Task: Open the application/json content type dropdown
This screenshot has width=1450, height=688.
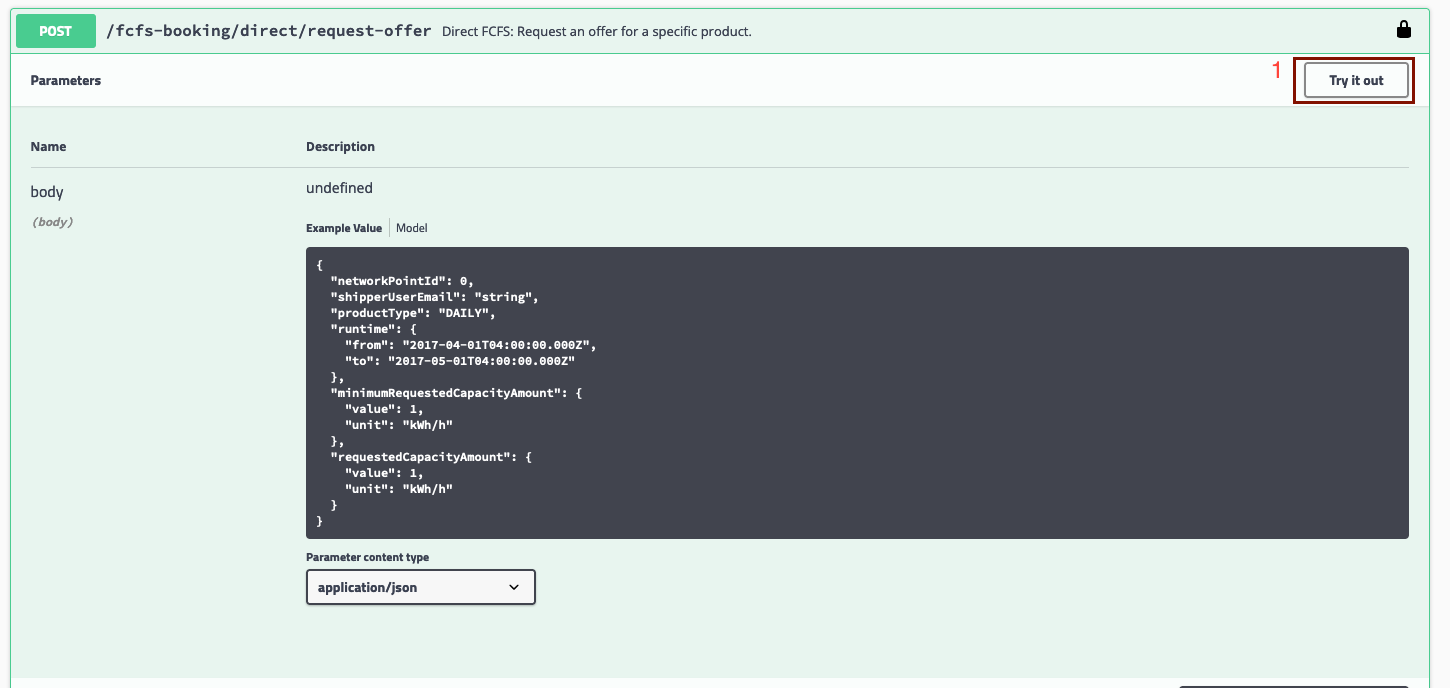Action: [x=420, y=587]
